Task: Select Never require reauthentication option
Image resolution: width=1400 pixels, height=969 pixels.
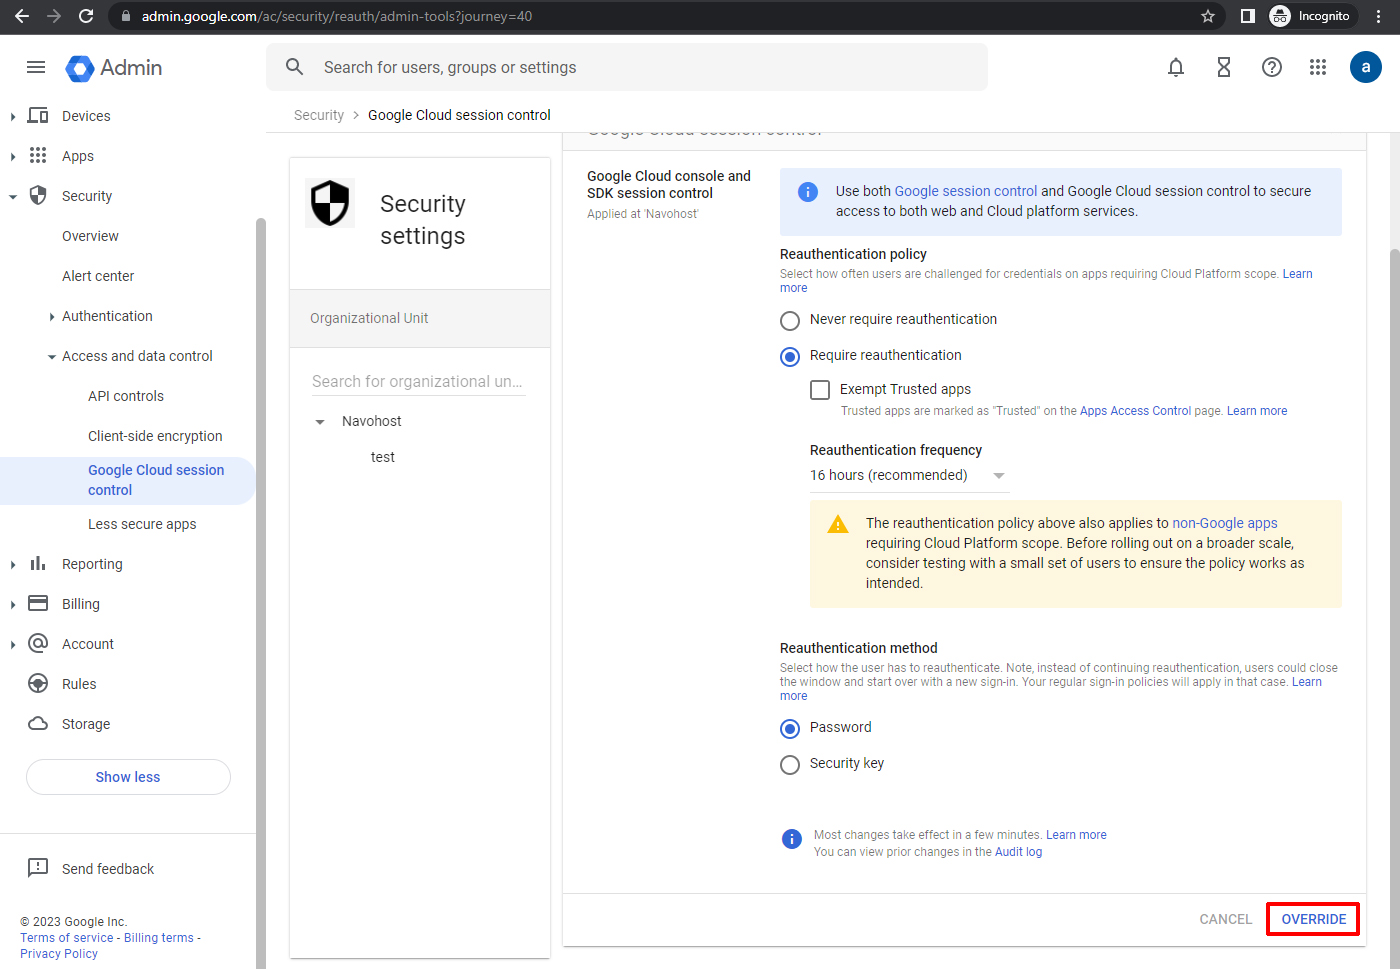Action: [x=790, y=321]
